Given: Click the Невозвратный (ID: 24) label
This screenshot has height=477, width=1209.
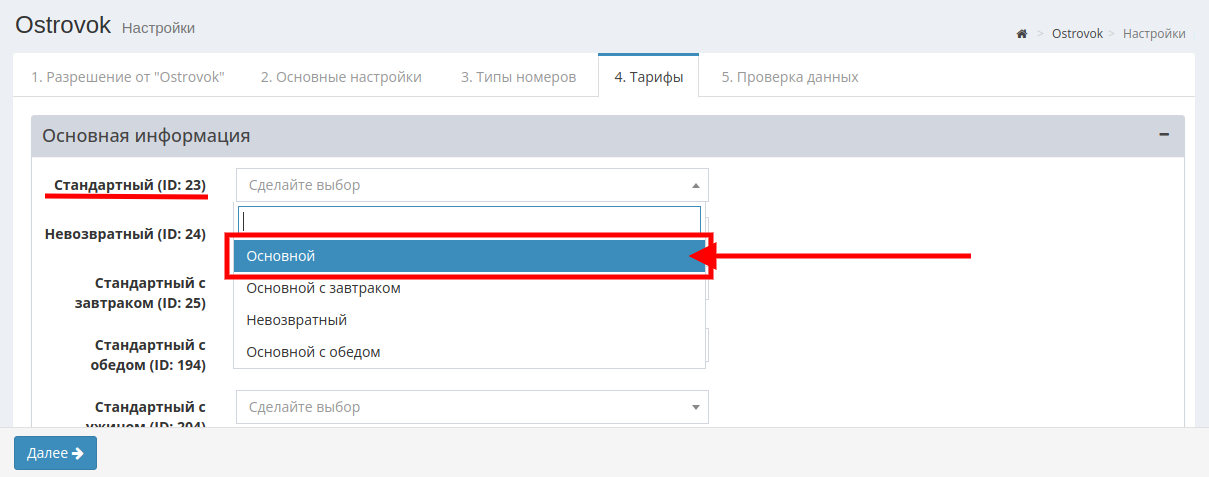Looking at the screenshot, I should [x=125, y=235].
